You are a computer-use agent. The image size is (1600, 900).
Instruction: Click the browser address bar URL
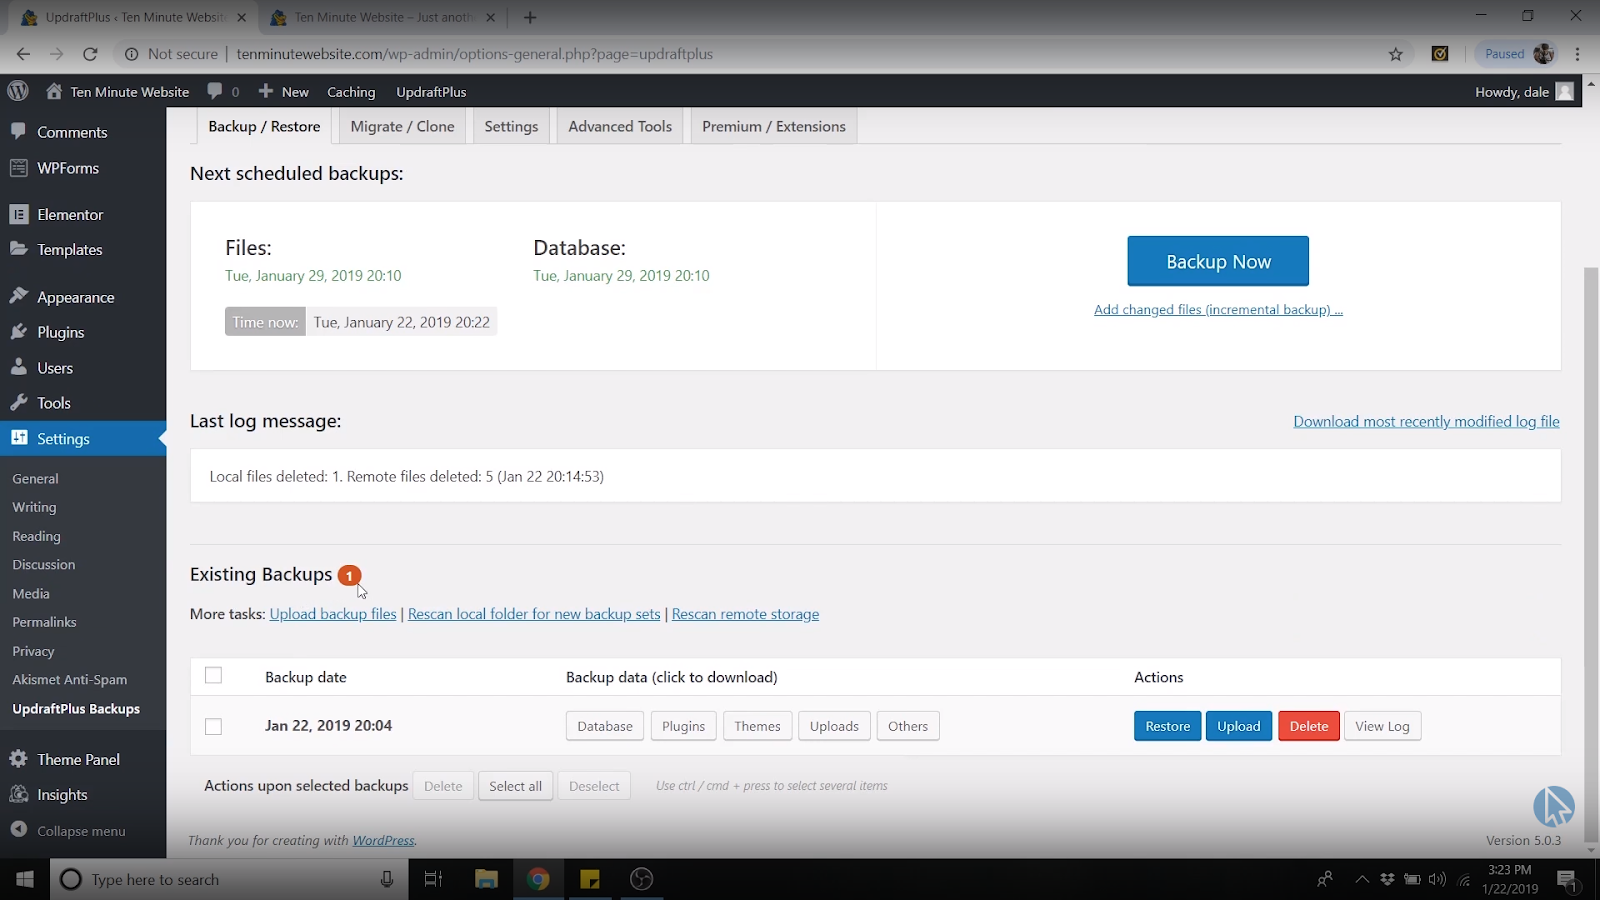pos(475,54)
